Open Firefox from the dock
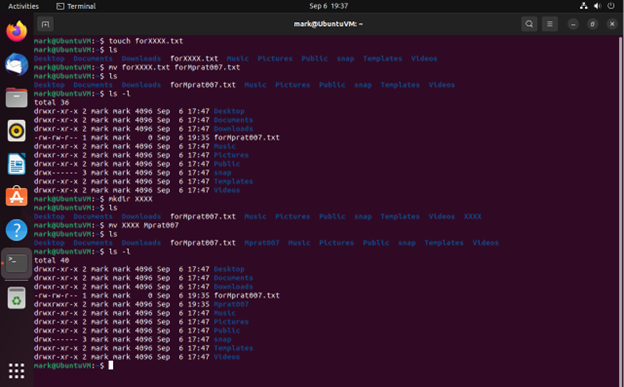This screenshot has height=387, width=624. 16,31
